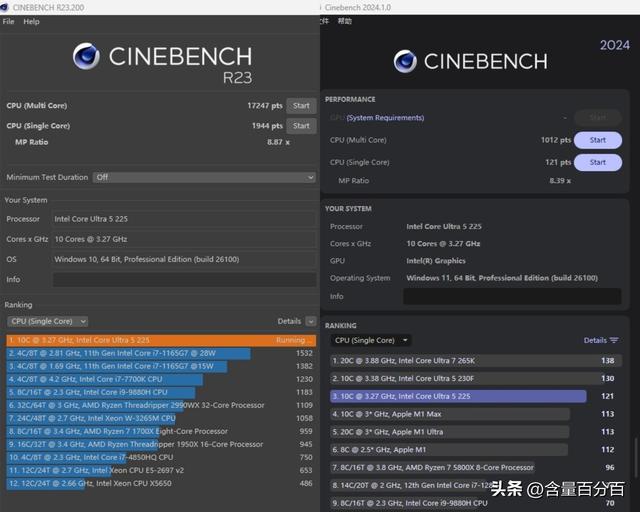Open the Minimum Test Duration dropdown

pyautogui.click(x=204, y=177)
